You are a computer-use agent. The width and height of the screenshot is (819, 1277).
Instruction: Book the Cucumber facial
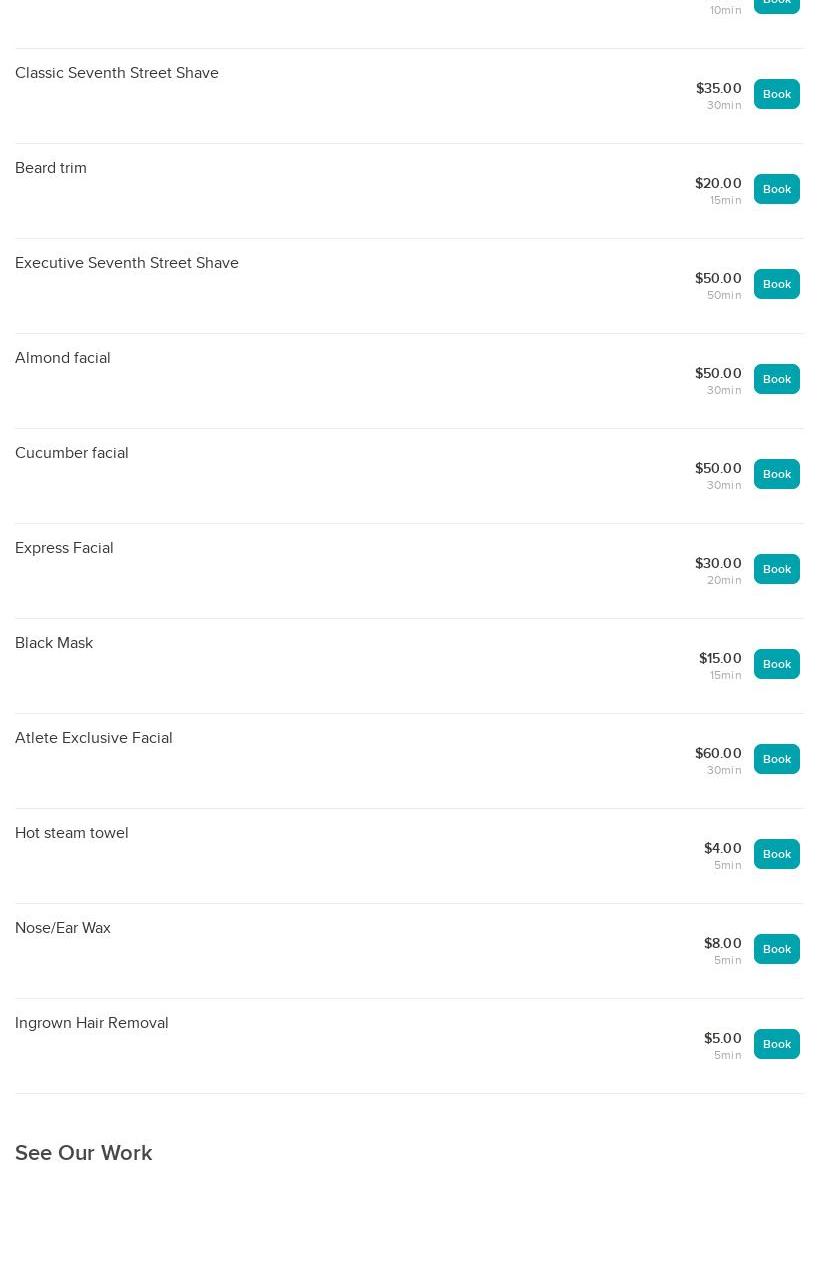(x=776, y=474)
